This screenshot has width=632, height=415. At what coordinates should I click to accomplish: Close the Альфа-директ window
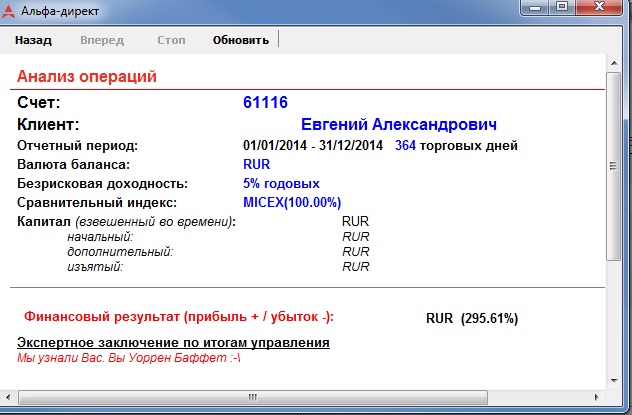(599, 7)
